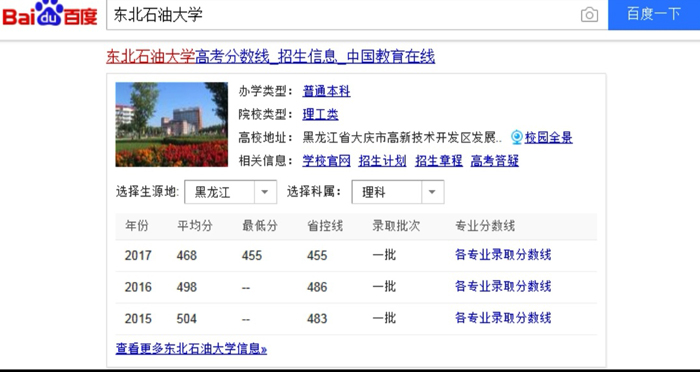
Task: Click the arrow beside 黑龙江
Action: pyautogui.click(x=265, y=192)
